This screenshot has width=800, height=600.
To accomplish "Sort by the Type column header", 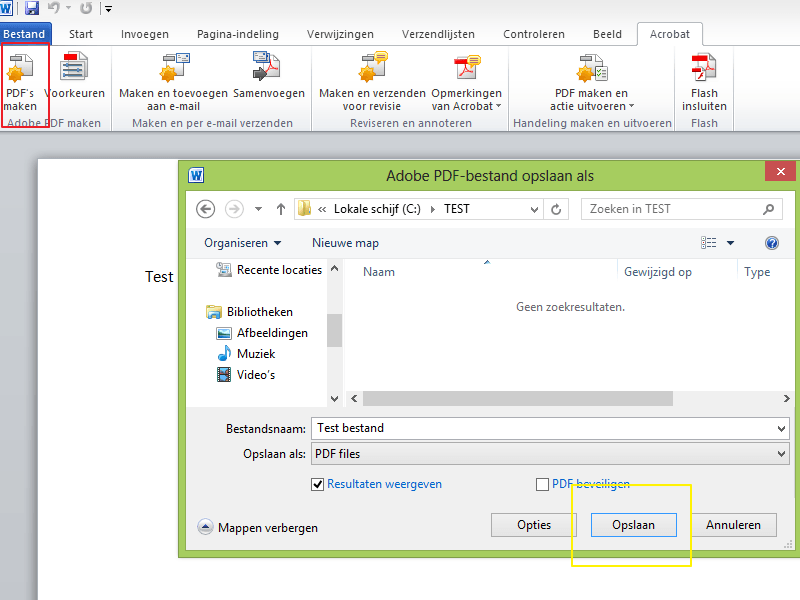I will tap(757, 272).
